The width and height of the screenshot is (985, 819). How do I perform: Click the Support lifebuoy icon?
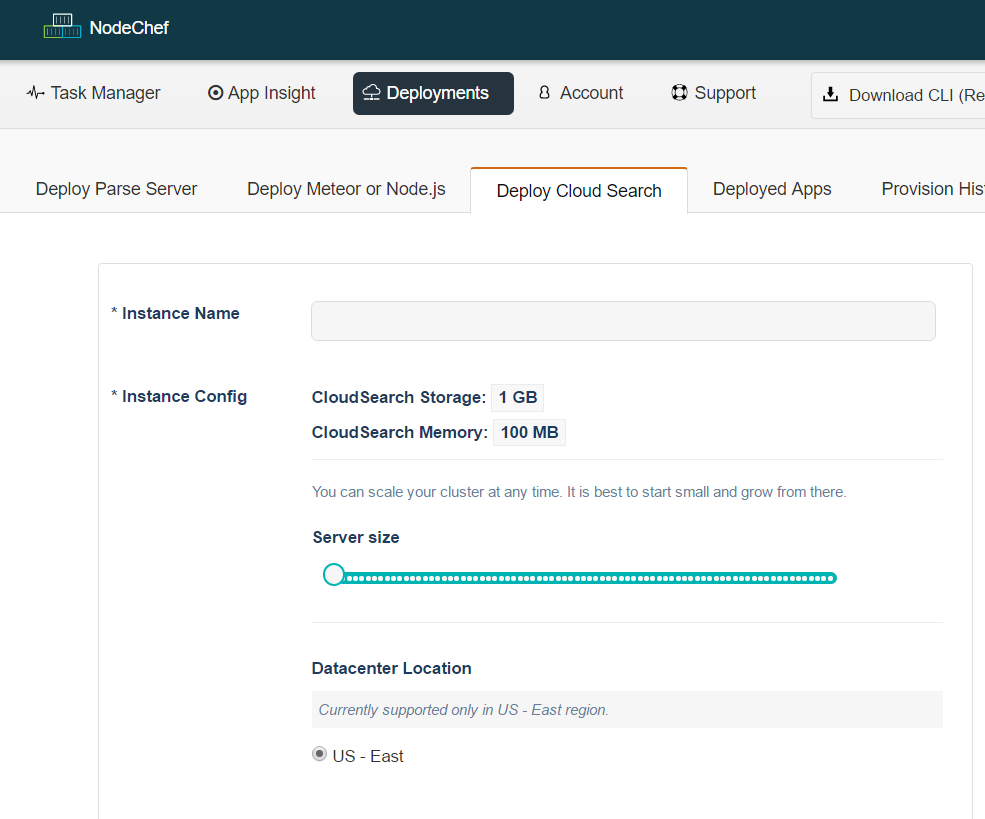(x=679, y=92)
